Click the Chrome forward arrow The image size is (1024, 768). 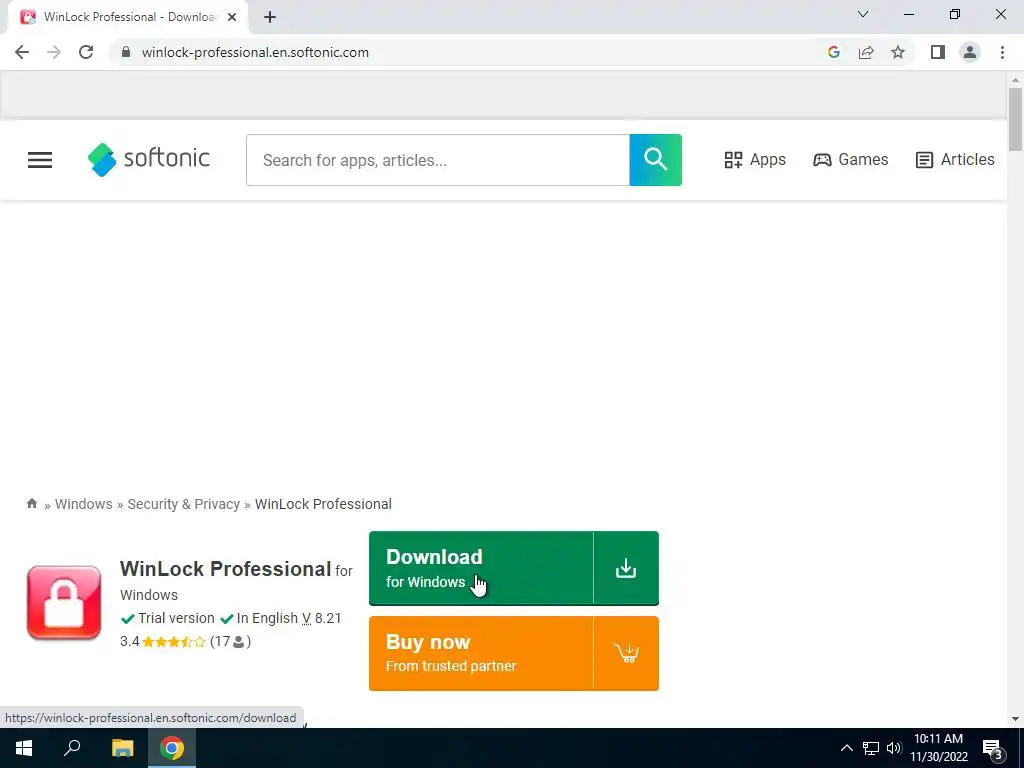click(54, 52)
